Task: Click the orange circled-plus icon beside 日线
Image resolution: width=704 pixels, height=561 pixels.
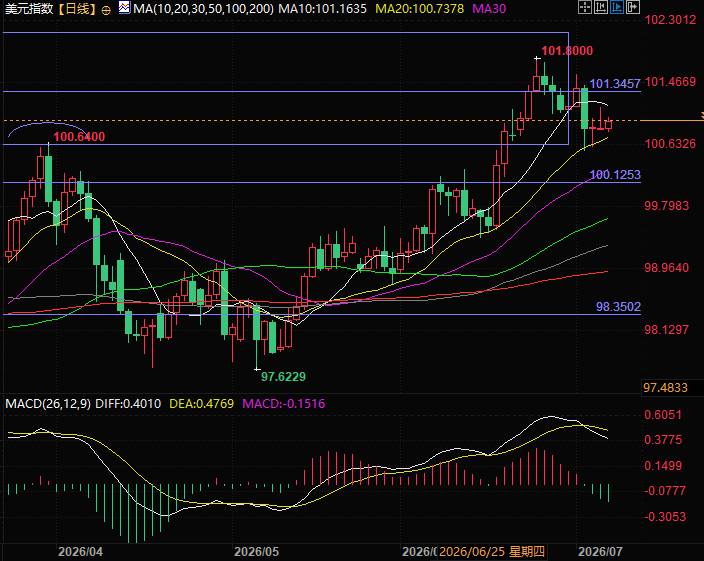Action: click(x=106, y=10)
